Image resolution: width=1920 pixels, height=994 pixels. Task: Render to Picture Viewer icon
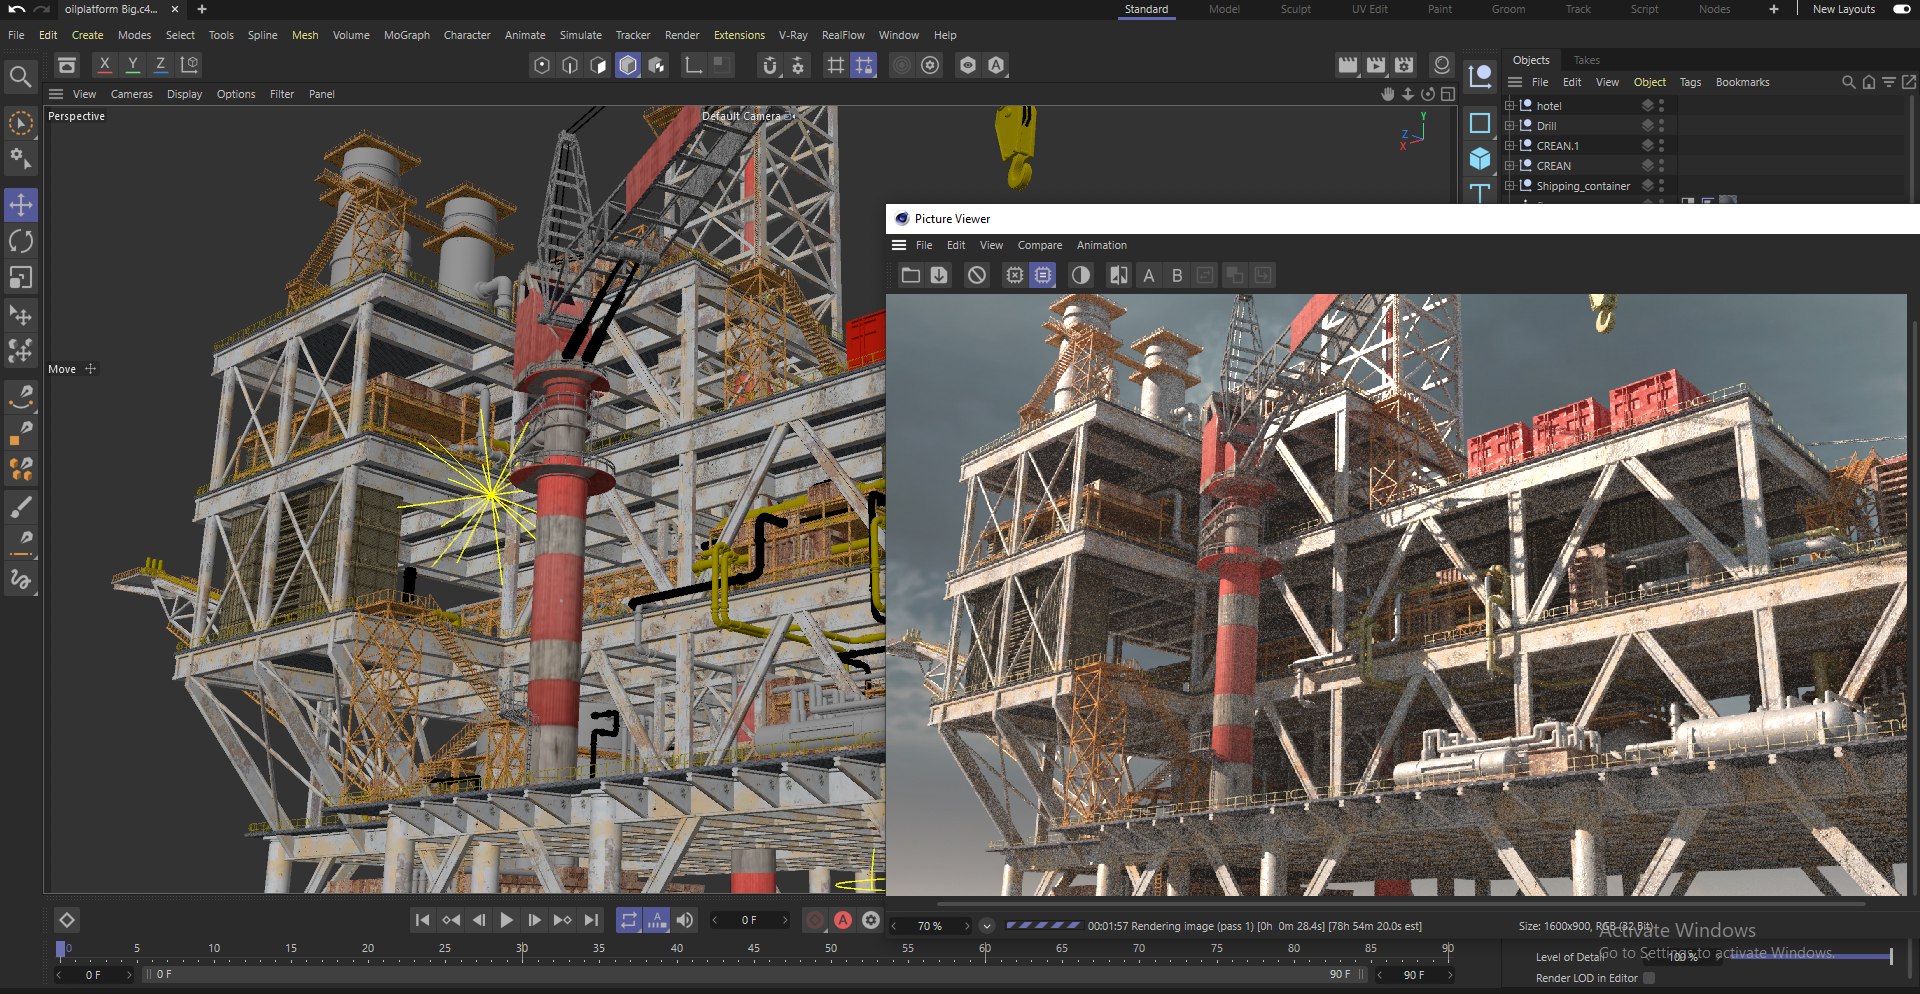pos(1376,65)
